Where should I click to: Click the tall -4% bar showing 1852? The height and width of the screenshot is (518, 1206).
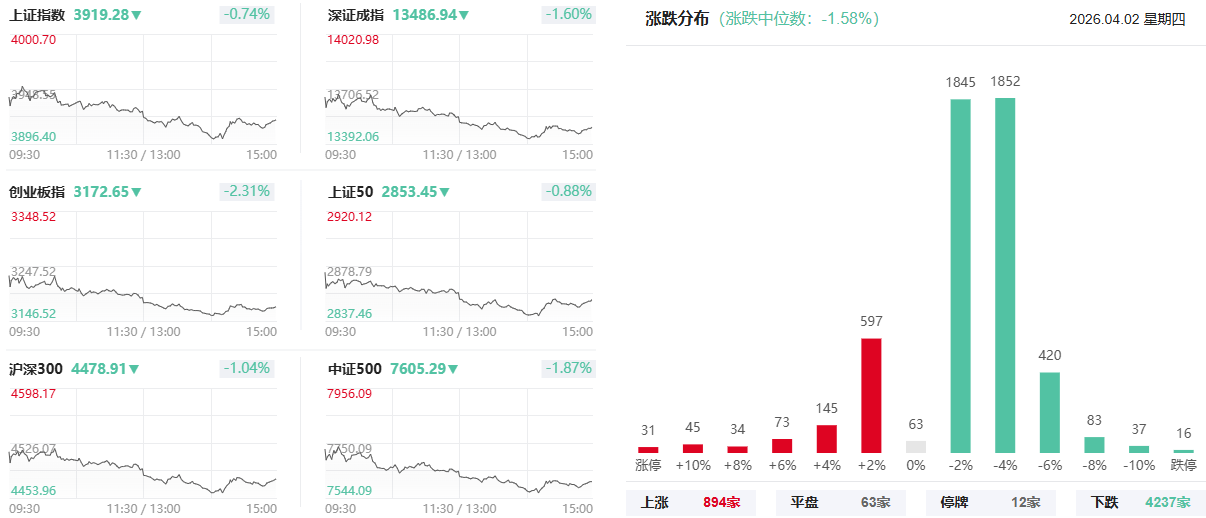point(1005,275)
